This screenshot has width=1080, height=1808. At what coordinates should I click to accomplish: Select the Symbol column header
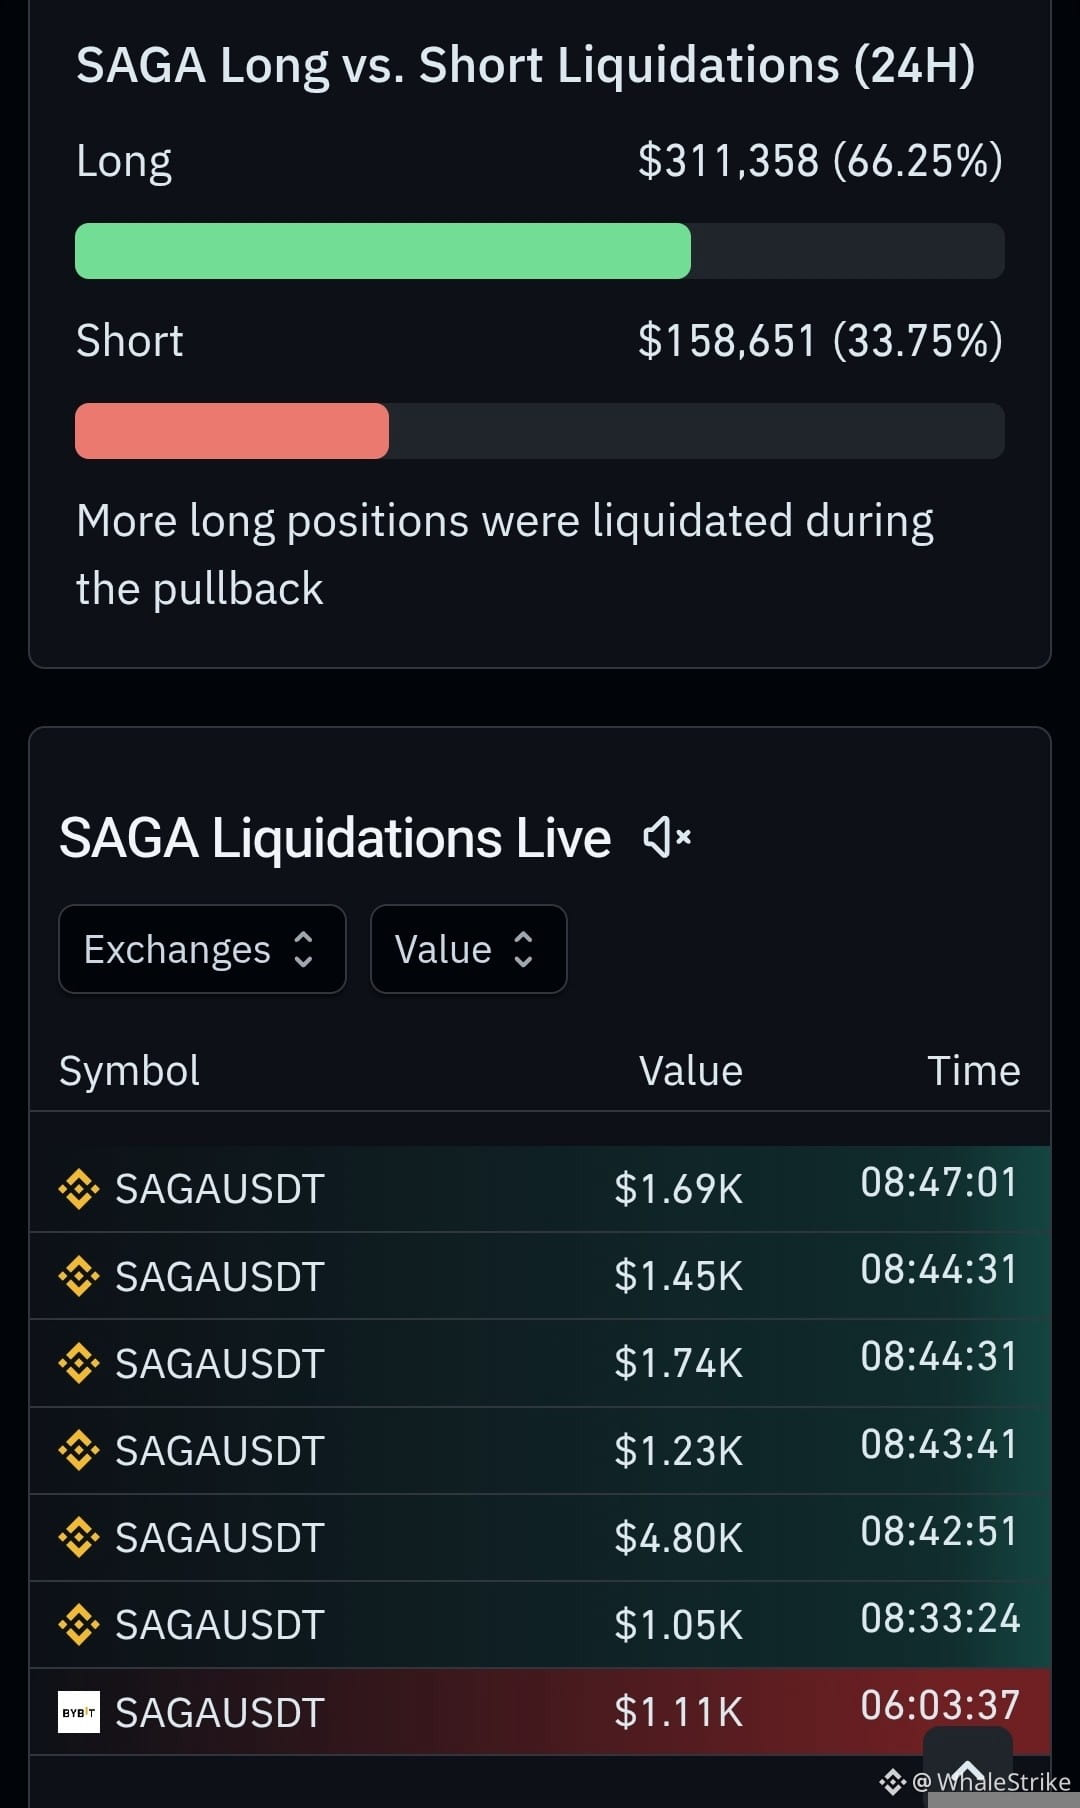pyautogui.click(x=129, y=1070)
